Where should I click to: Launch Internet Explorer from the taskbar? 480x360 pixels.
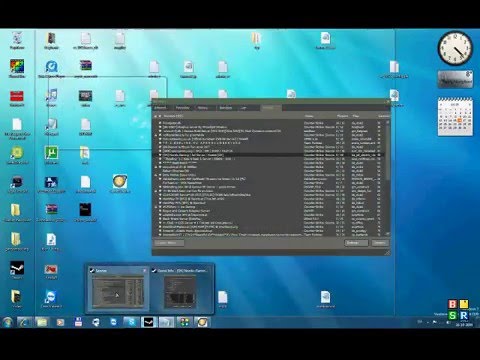tap(24, 322)
